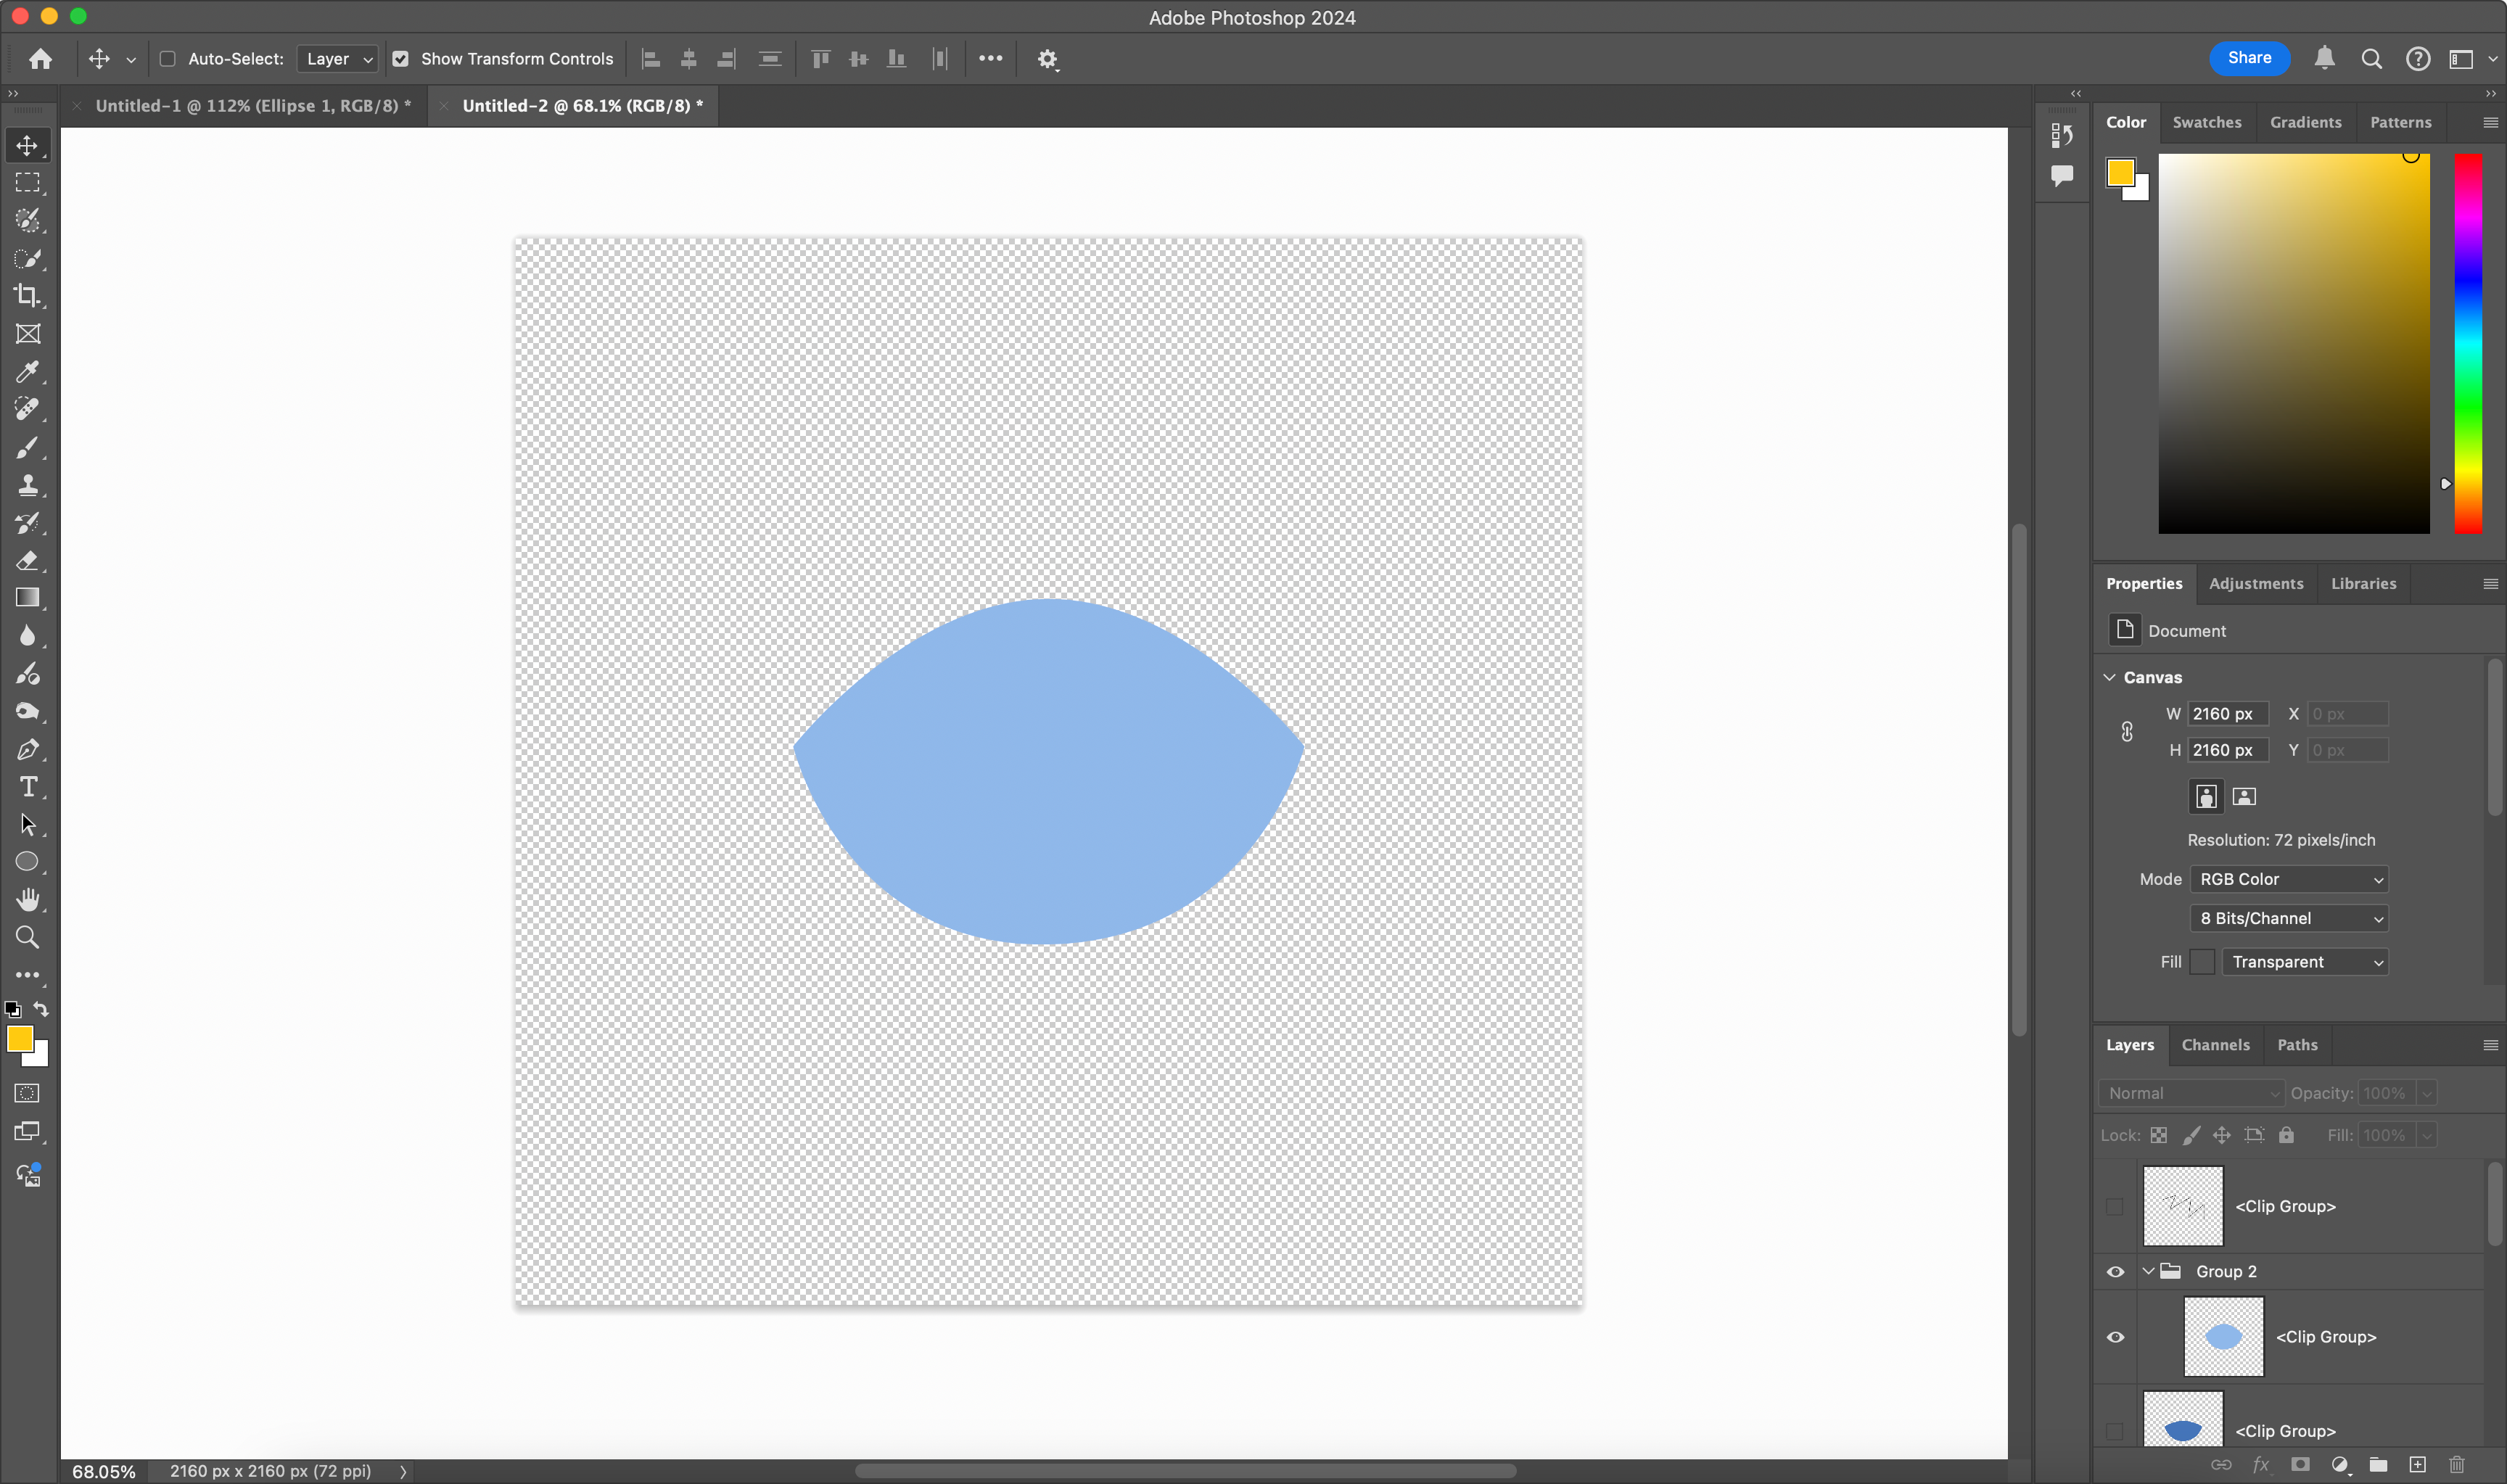The height and width of the screenshot is (1484, 2507).
Task: Select the Rectangular Marquee tool
Action: (27, 182)
